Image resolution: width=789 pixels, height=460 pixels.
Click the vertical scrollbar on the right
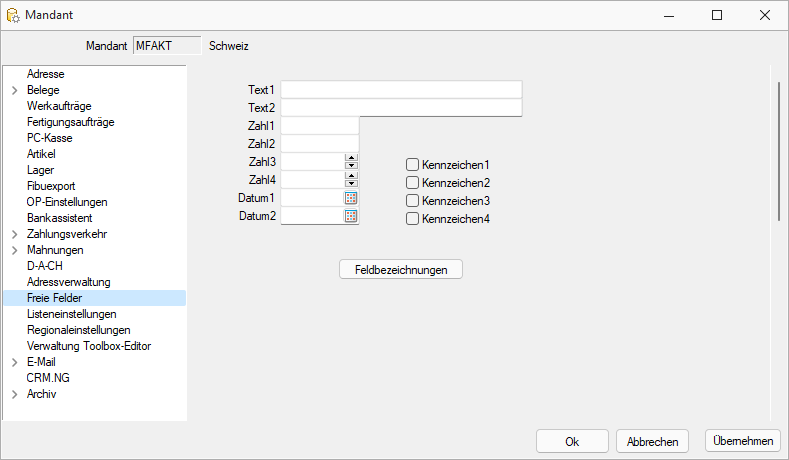tap(779, 151)
